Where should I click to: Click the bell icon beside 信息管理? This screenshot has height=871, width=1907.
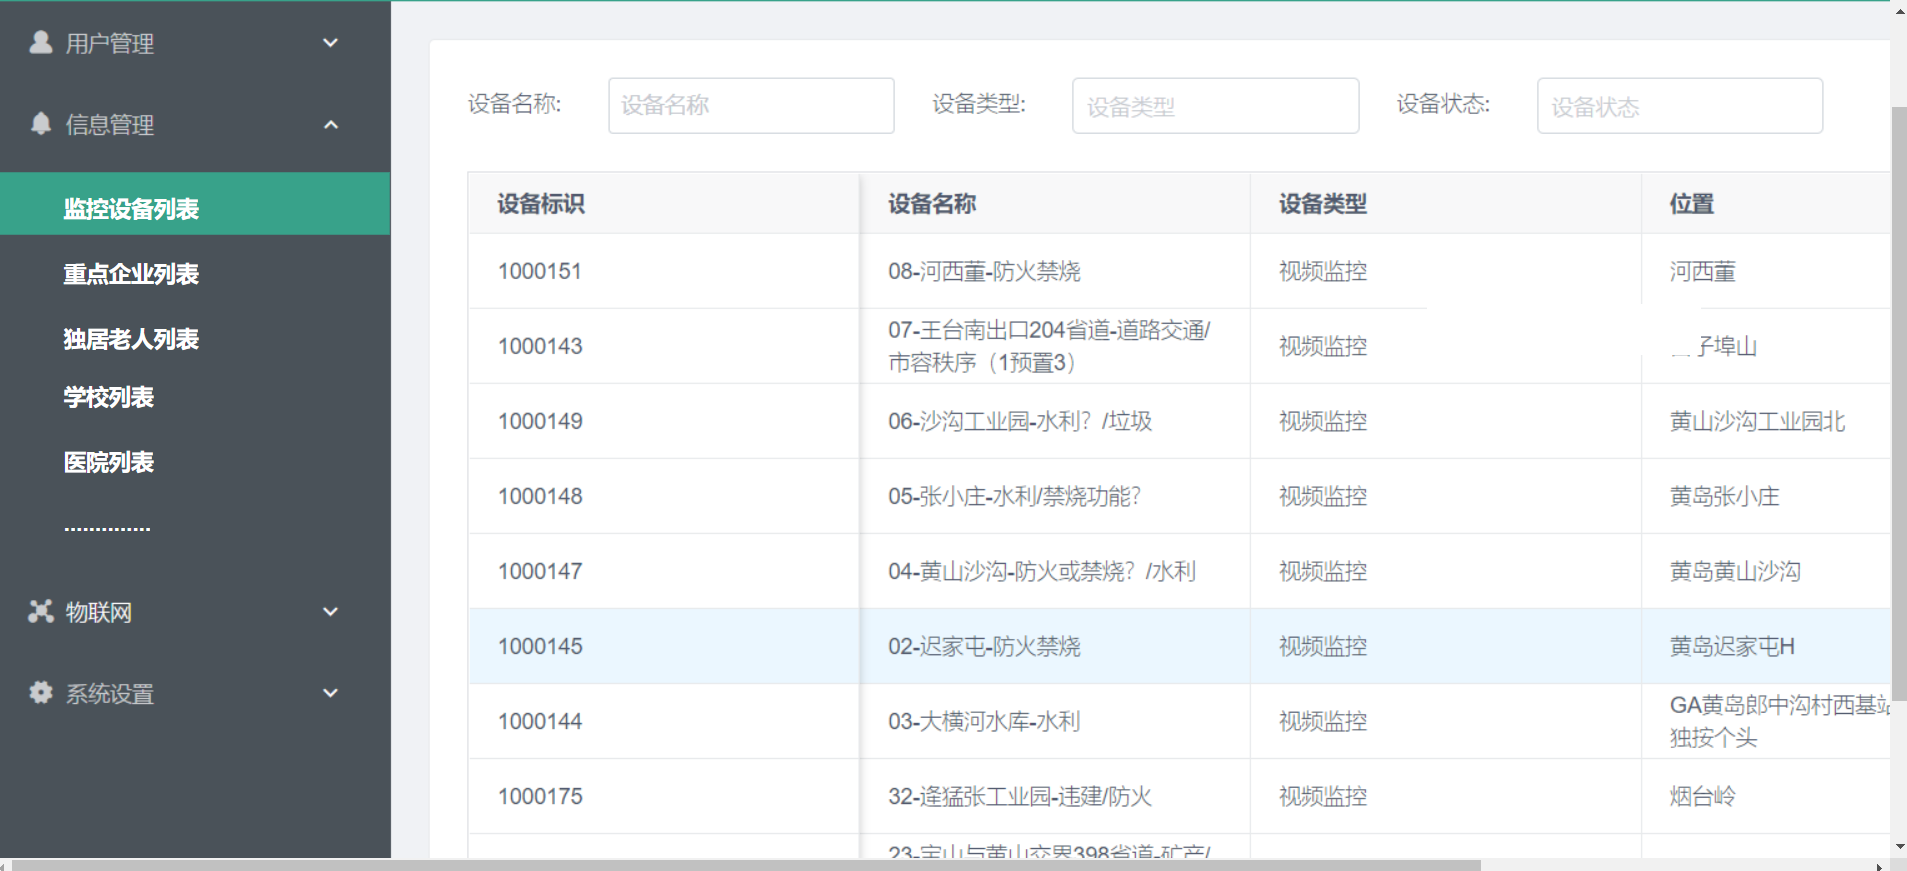pos(41,123)
